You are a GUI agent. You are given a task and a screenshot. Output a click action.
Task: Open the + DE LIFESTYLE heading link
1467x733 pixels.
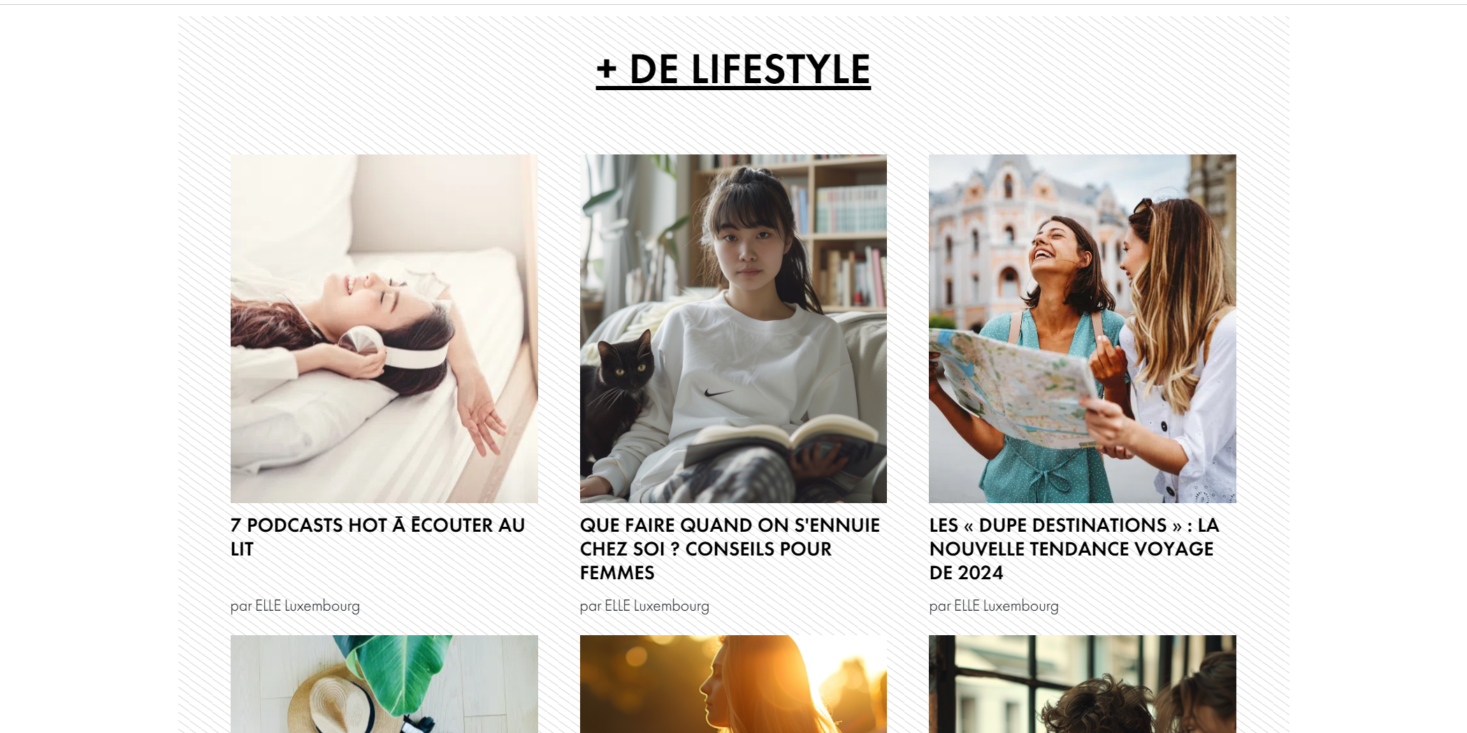click(733, 70)
